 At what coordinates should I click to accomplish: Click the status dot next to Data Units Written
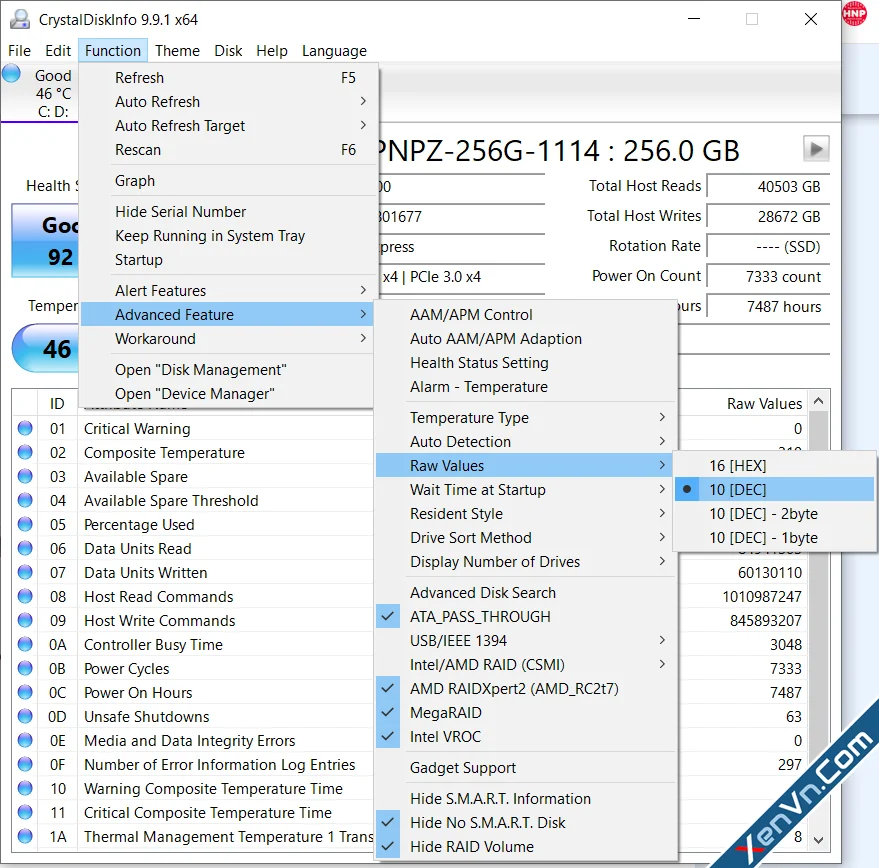[x=25, y=572]
